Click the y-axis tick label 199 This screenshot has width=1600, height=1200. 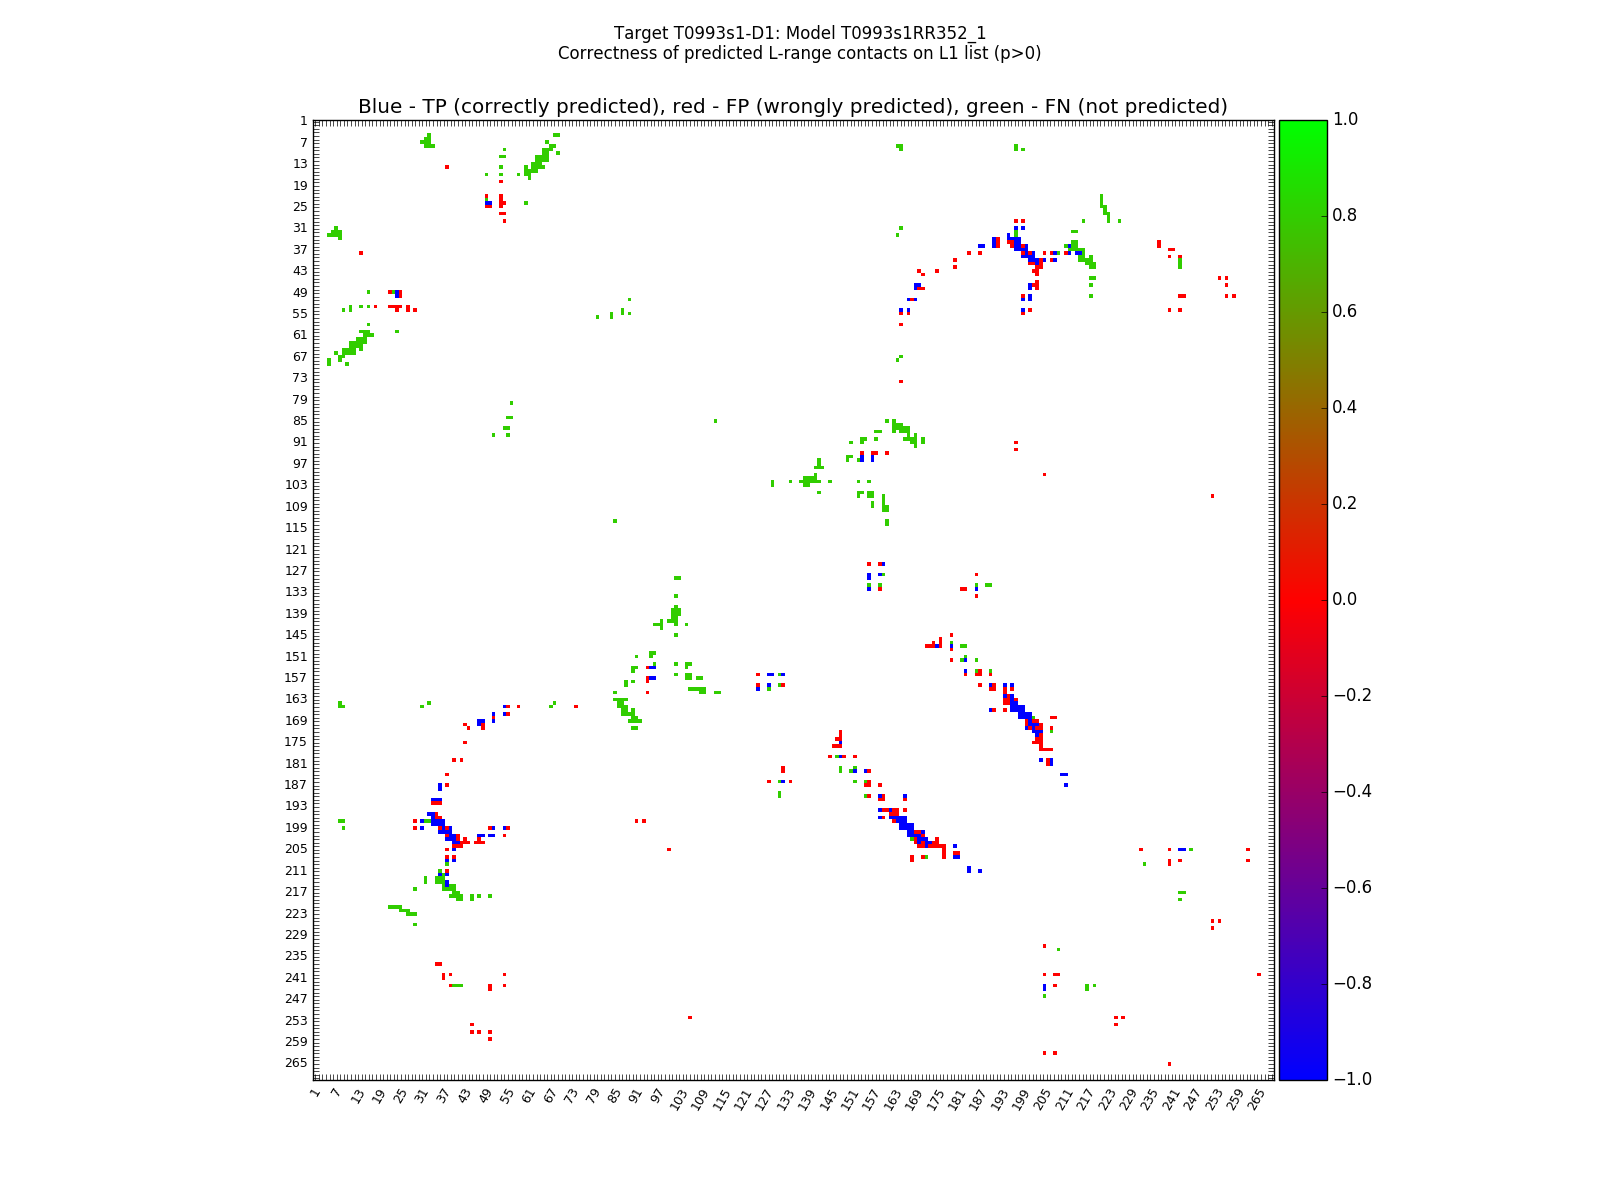pyautogui.click(x=296, y=827)
